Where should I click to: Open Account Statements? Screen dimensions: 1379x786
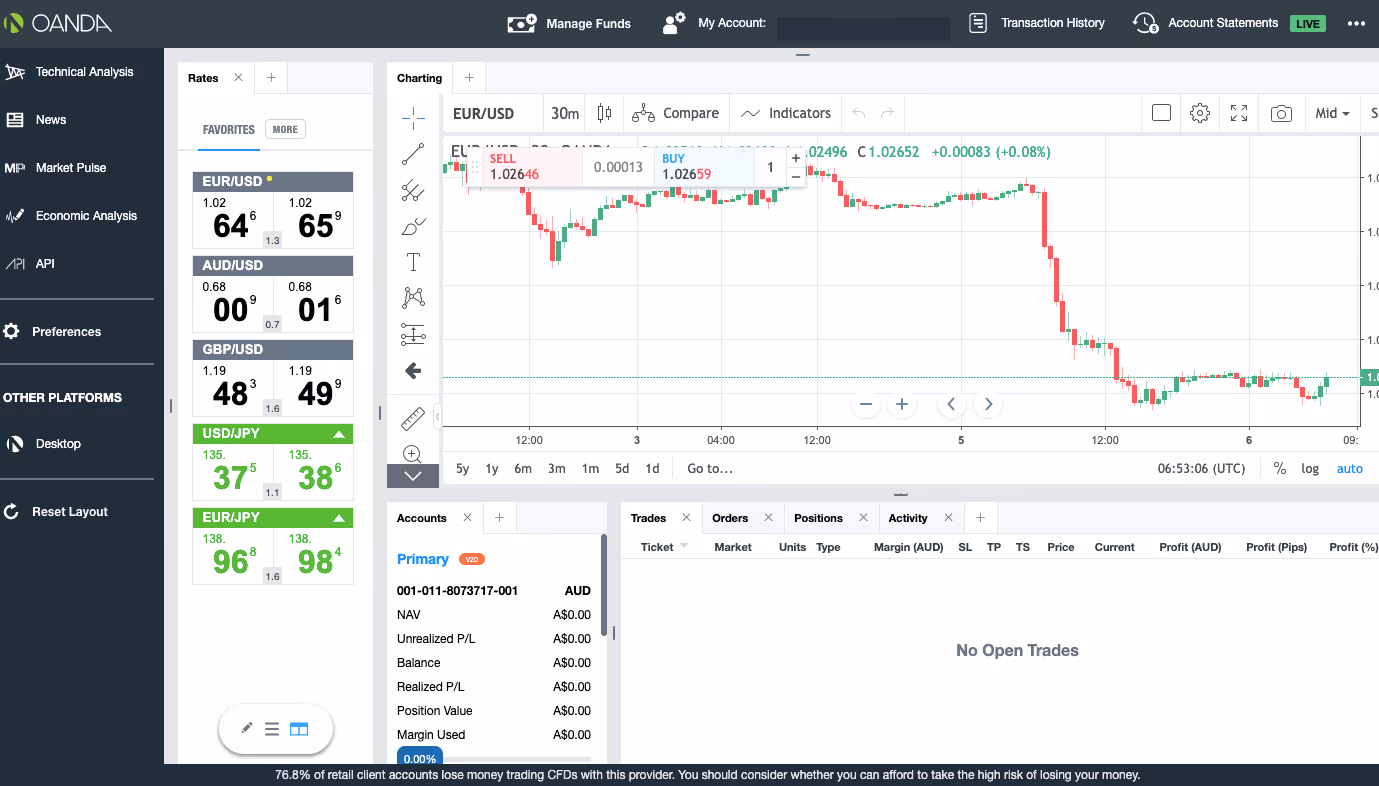[x=1206, y=23]
